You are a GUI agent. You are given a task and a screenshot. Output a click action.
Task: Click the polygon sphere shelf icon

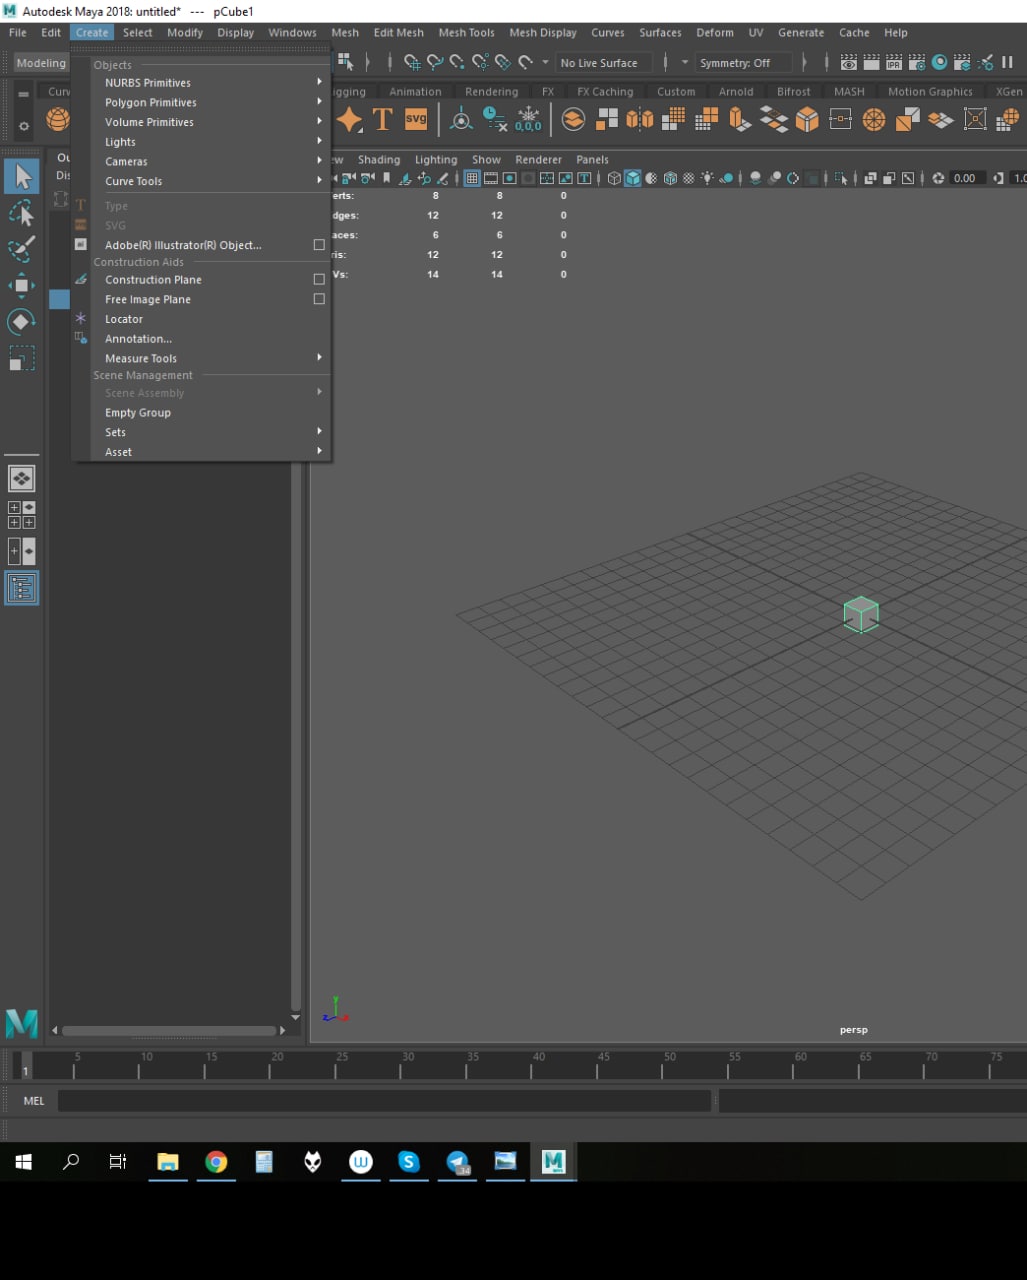click(58, 120)
